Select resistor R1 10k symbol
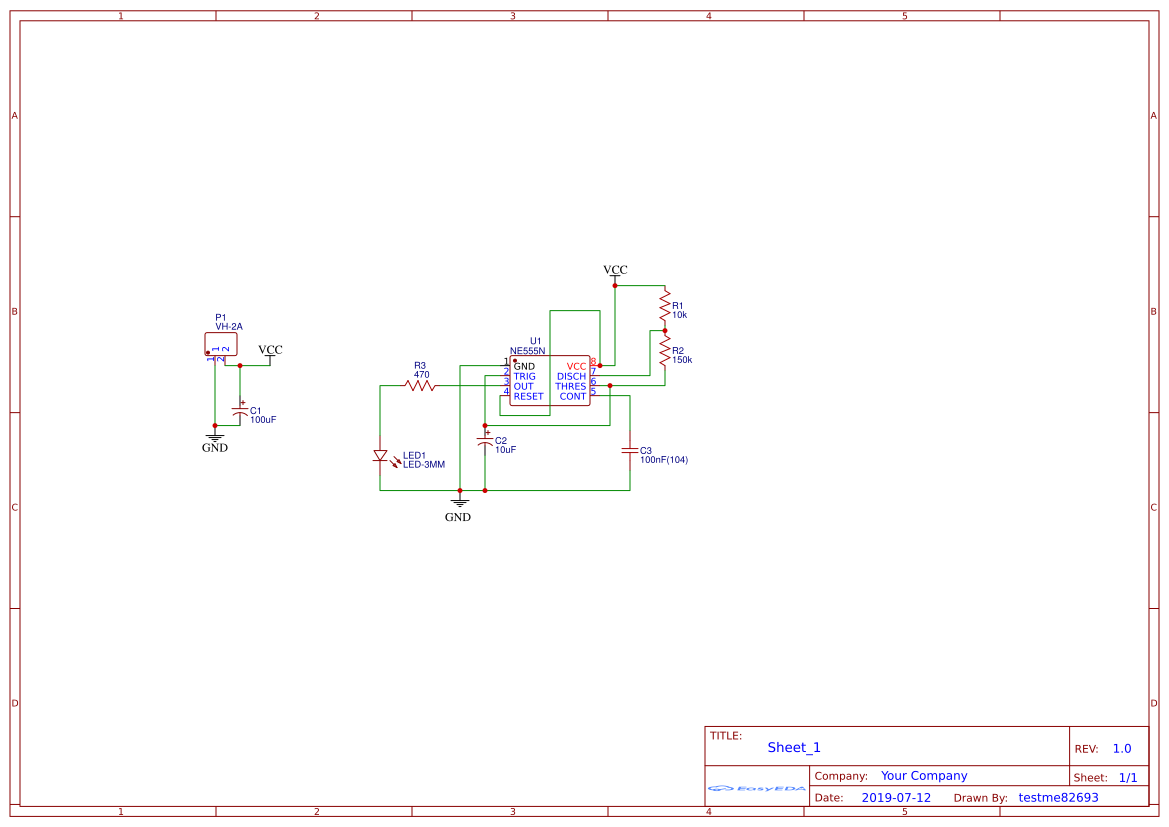Viewport: 1169px width, 827px height. (665, 305)
